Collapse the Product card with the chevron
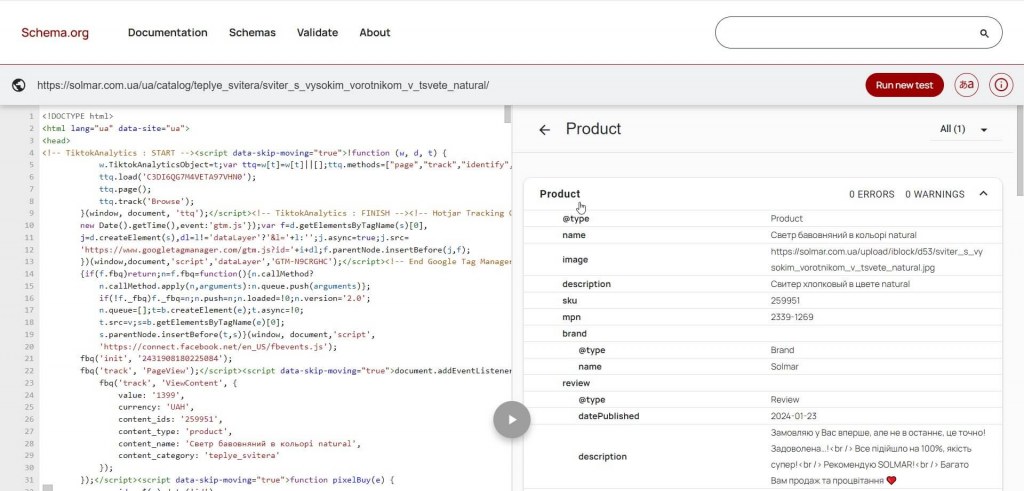The image size is (1024, 491). (984, 193)
